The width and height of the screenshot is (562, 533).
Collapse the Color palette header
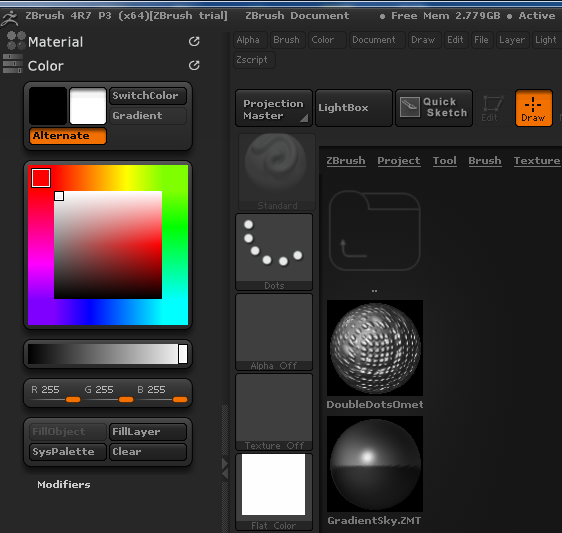tap(46, 66)
